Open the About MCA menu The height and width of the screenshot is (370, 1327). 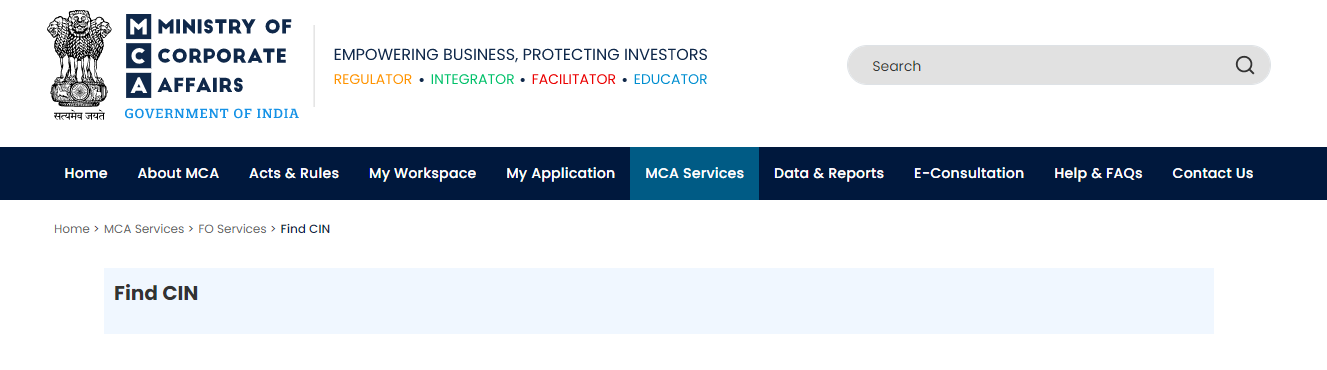pos(178,173)
